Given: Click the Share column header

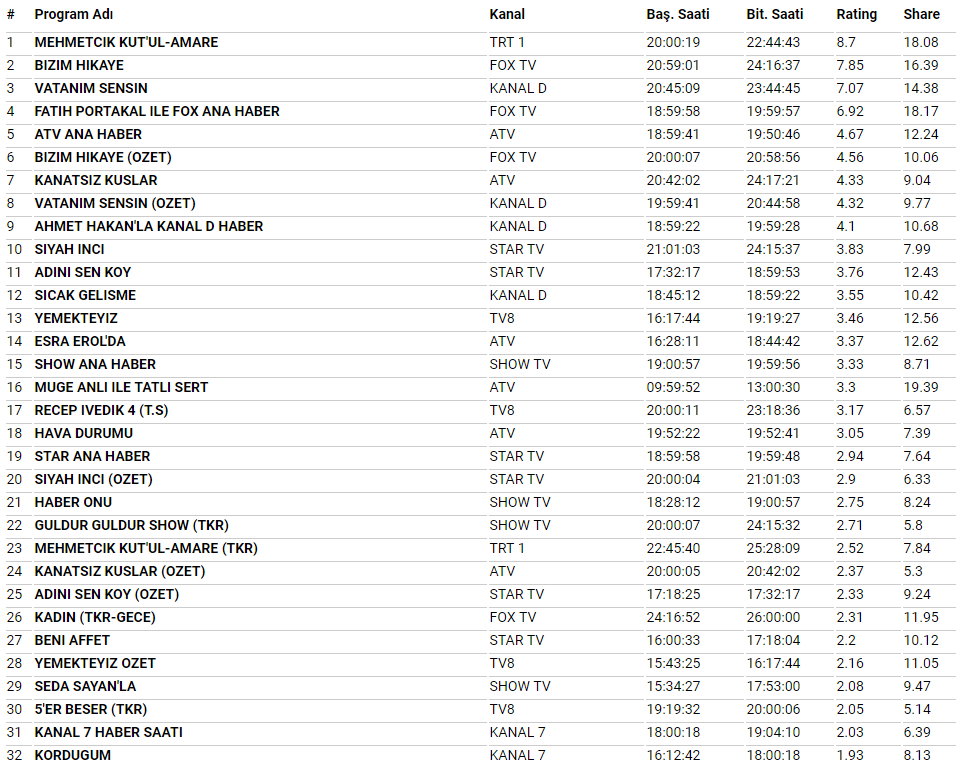Looking at the screenshot, I should (921, 14).
